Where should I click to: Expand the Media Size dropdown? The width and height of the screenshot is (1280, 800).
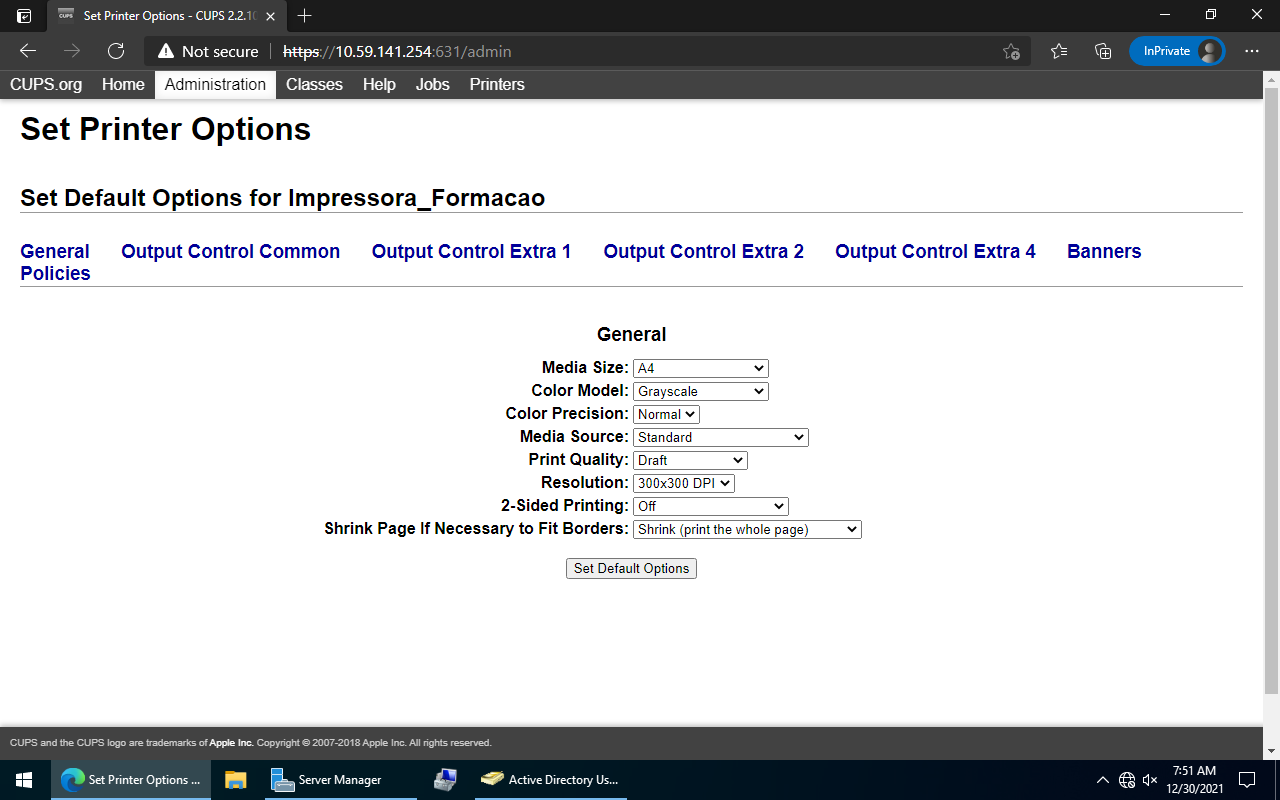[x=700, y=368]
